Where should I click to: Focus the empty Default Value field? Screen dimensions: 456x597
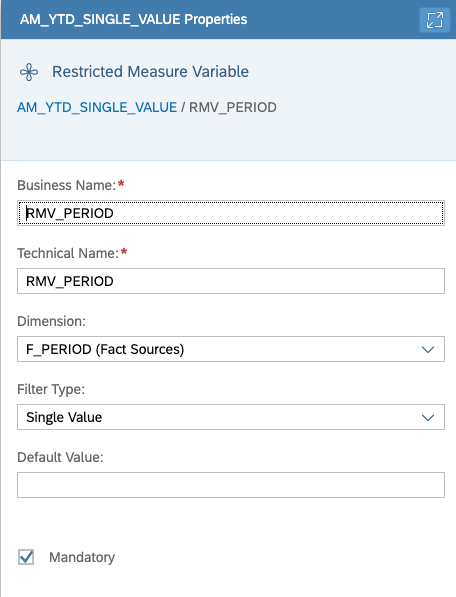231,485
